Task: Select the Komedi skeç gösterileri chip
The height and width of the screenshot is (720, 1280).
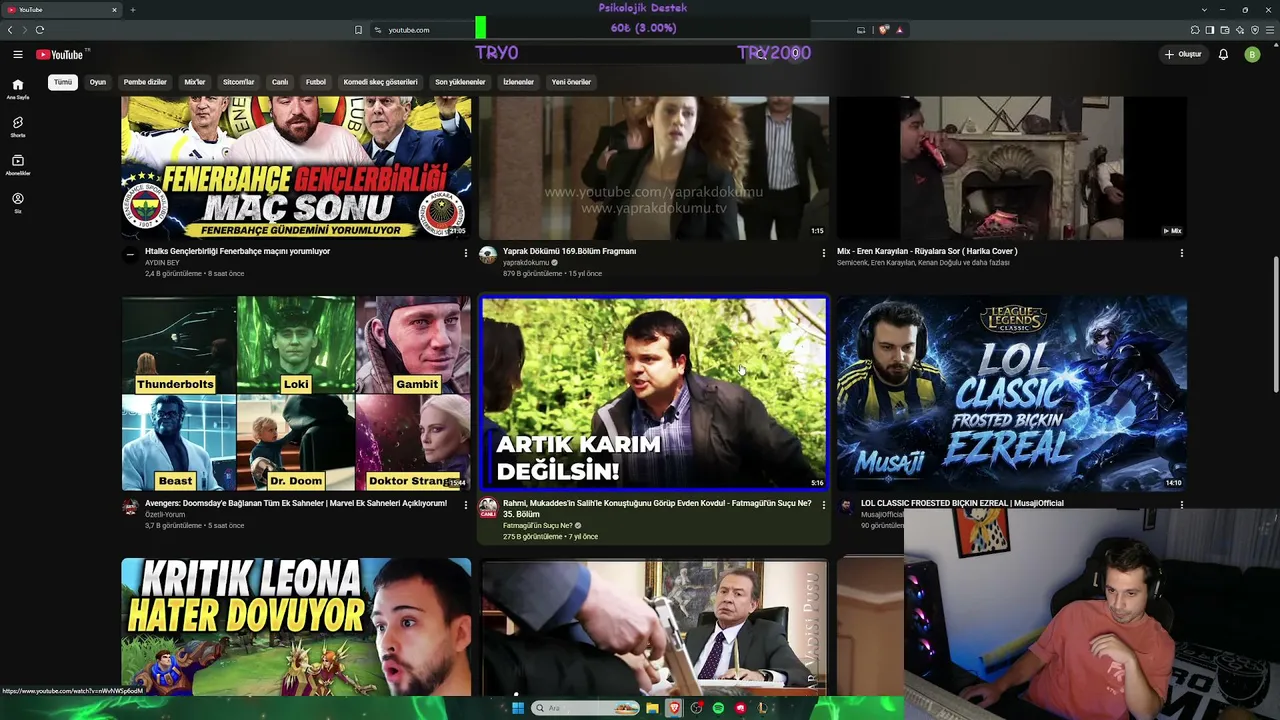Action: click(380, 82)
